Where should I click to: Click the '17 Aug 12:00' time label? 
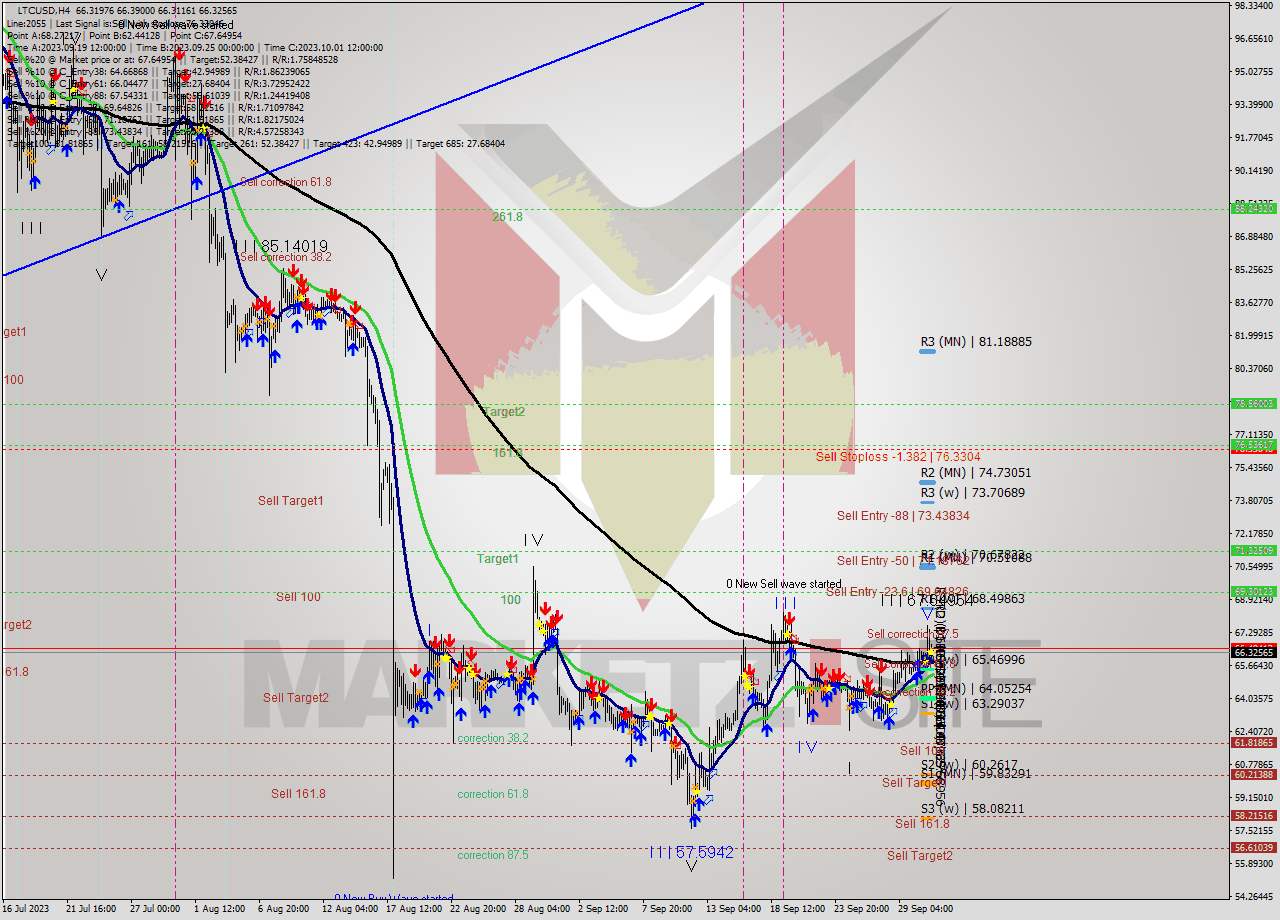(414, 909)
